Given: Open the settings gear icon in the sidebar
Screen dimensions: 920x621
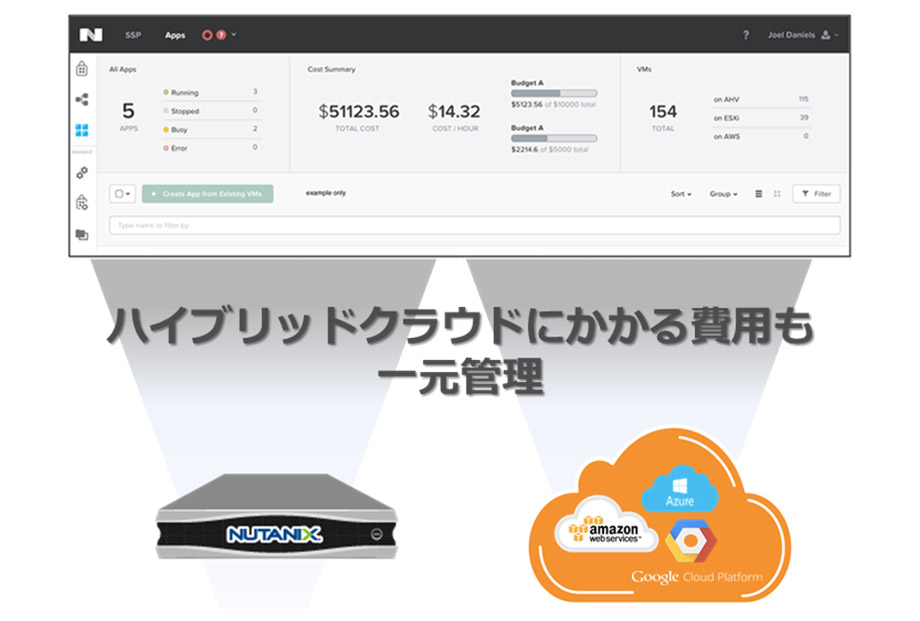Looking at the screenshot, I should tap(83, 174).
